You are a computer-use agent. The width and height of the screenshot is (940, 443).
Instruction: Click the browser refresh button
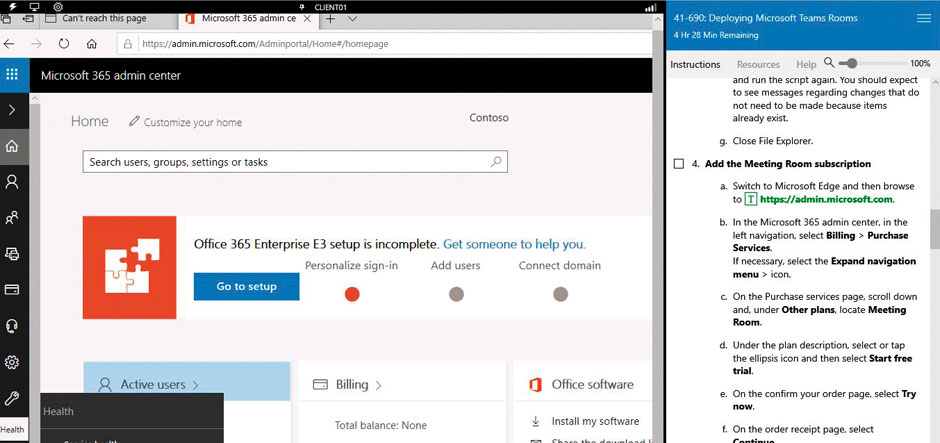click(x=64, y=44)
